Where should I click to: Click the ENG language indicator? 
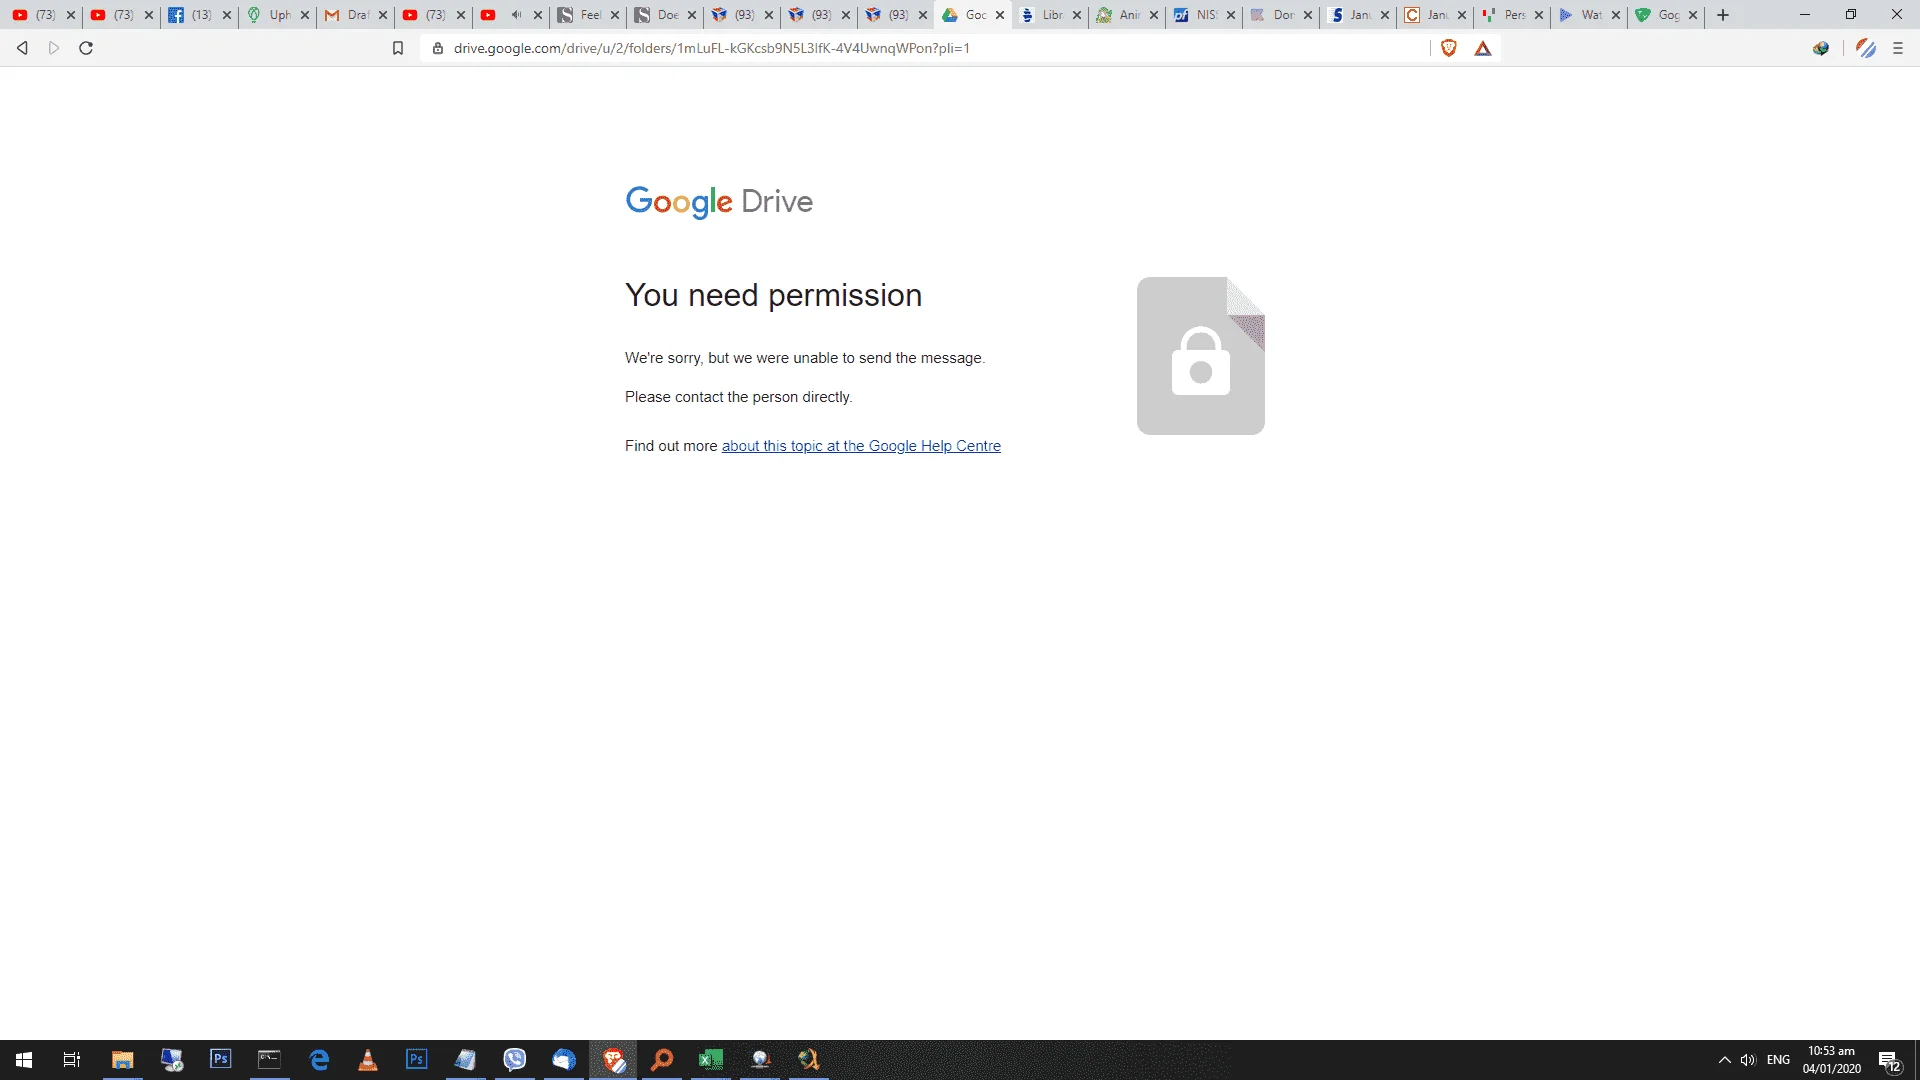[1778, 1060]
